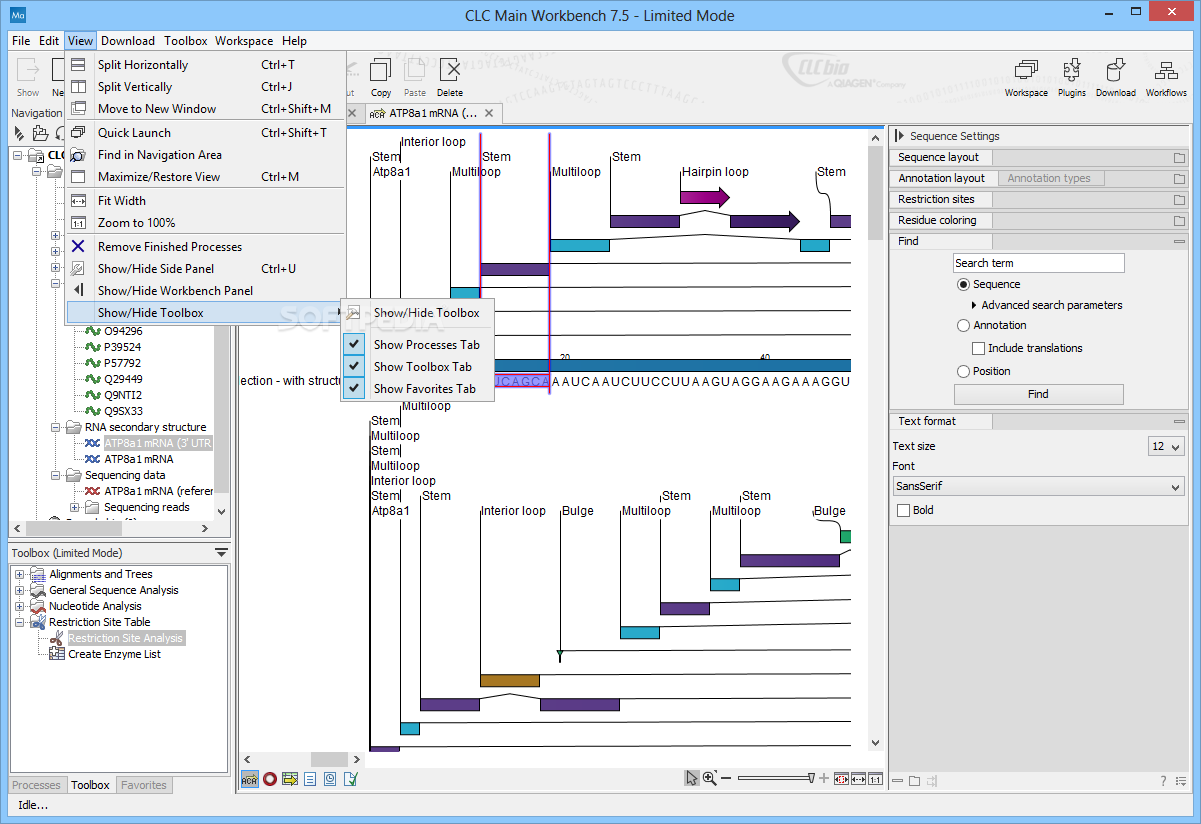Collapse the RNA secondary structure folder
Viewport: 1201px width, 824px height.
click(56, 427)
